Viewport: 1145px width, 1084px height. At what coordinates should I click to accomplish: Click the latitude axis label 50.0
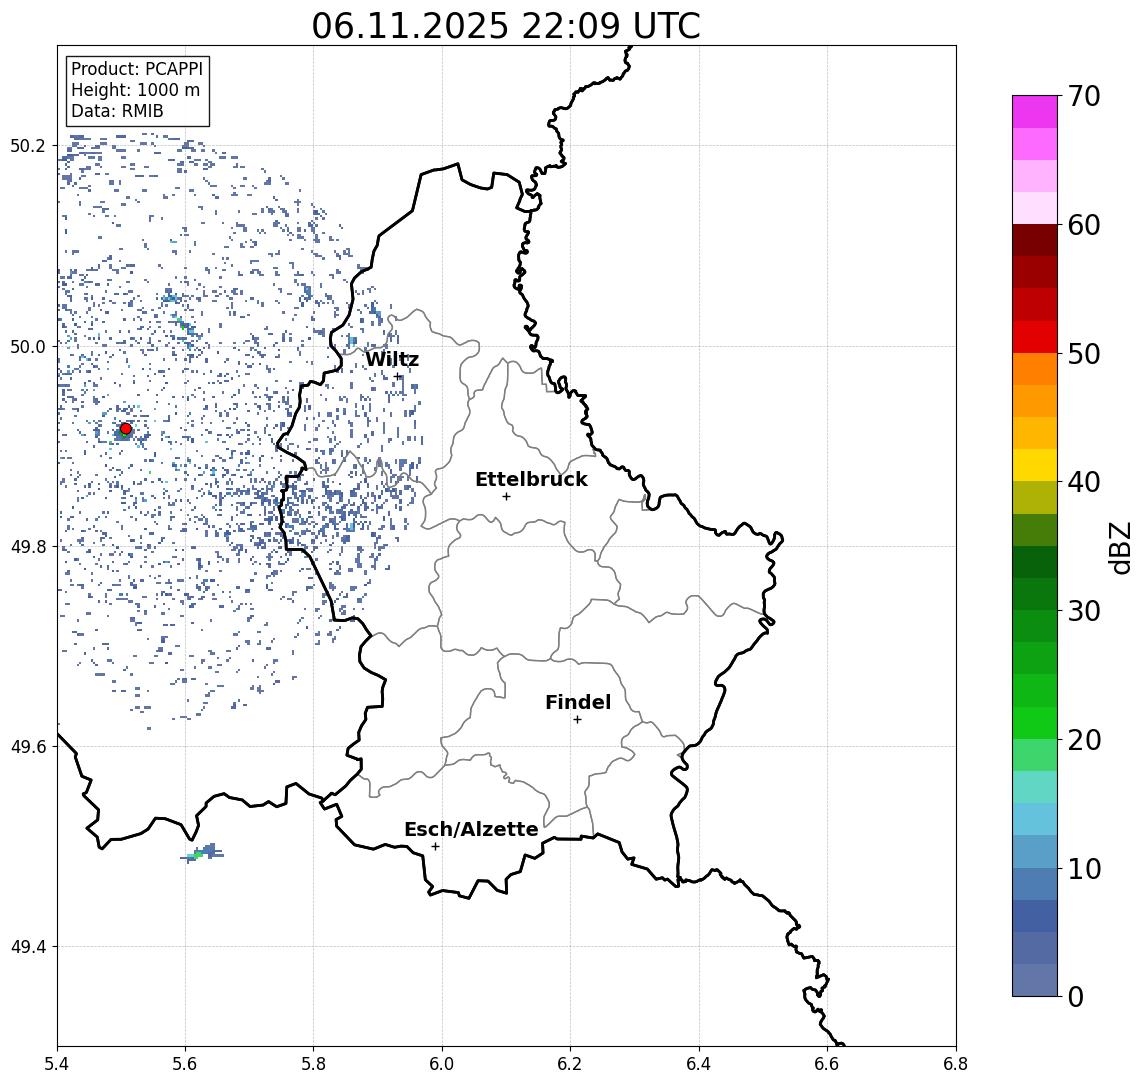pyautogui.click(x=26, y=346)
